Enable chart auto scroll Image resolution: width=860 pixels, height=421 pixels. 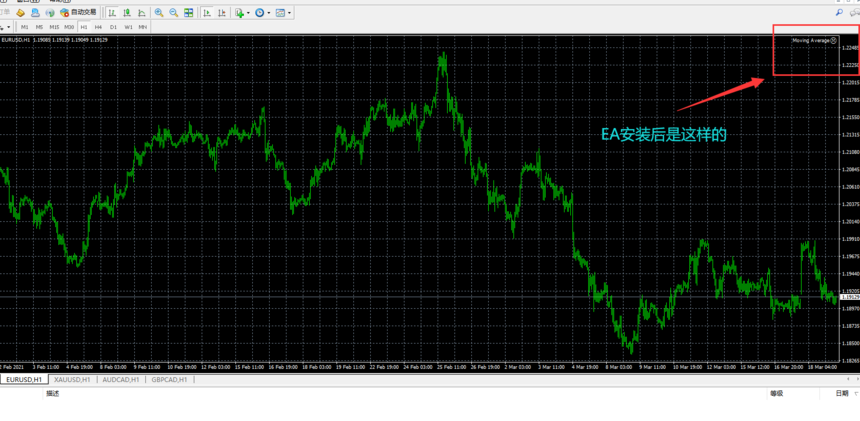click(x=207, y=13)
